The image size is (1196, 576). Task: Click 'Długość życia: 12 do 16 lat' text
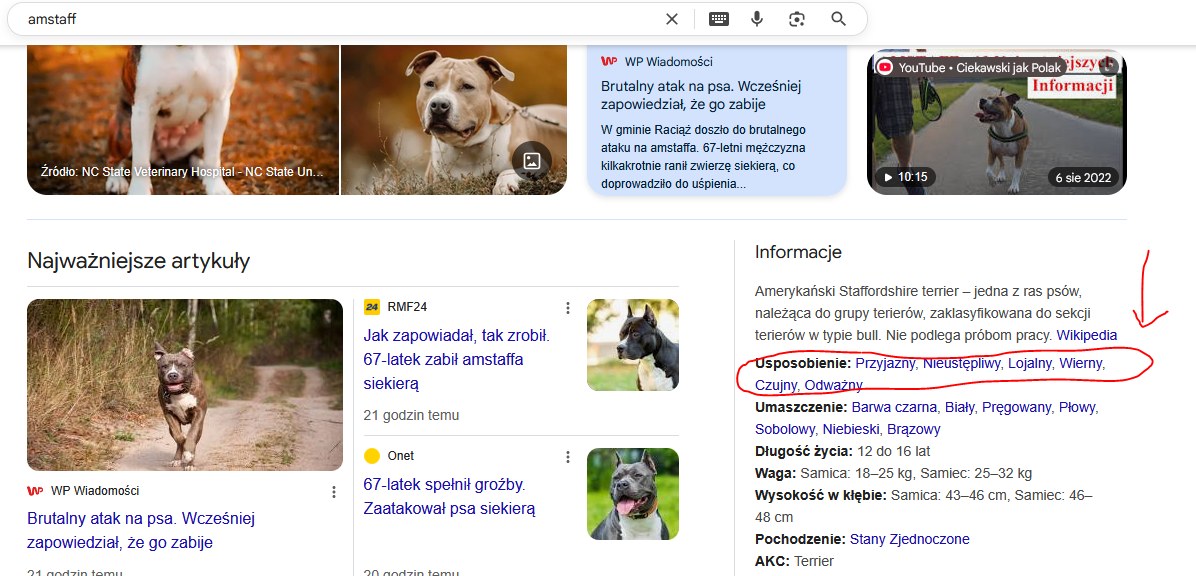click(842, 451)
